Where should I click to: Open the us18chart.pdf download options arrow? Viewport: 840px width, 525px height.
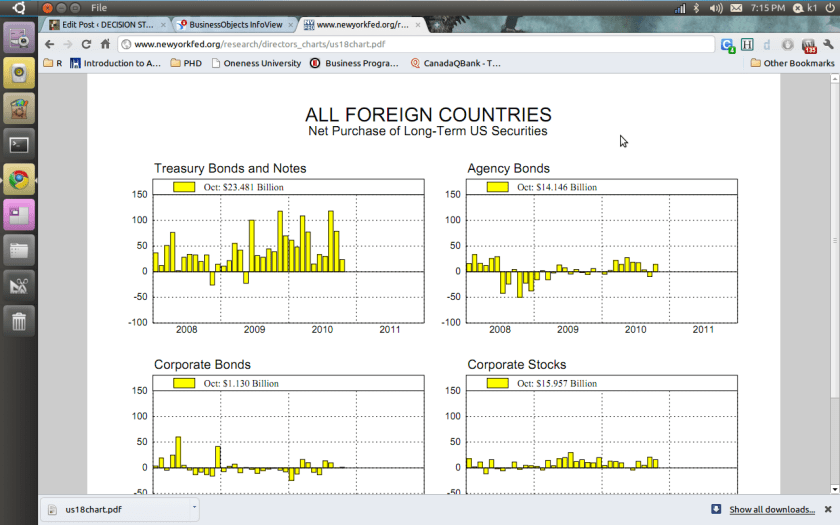(194, 508)
